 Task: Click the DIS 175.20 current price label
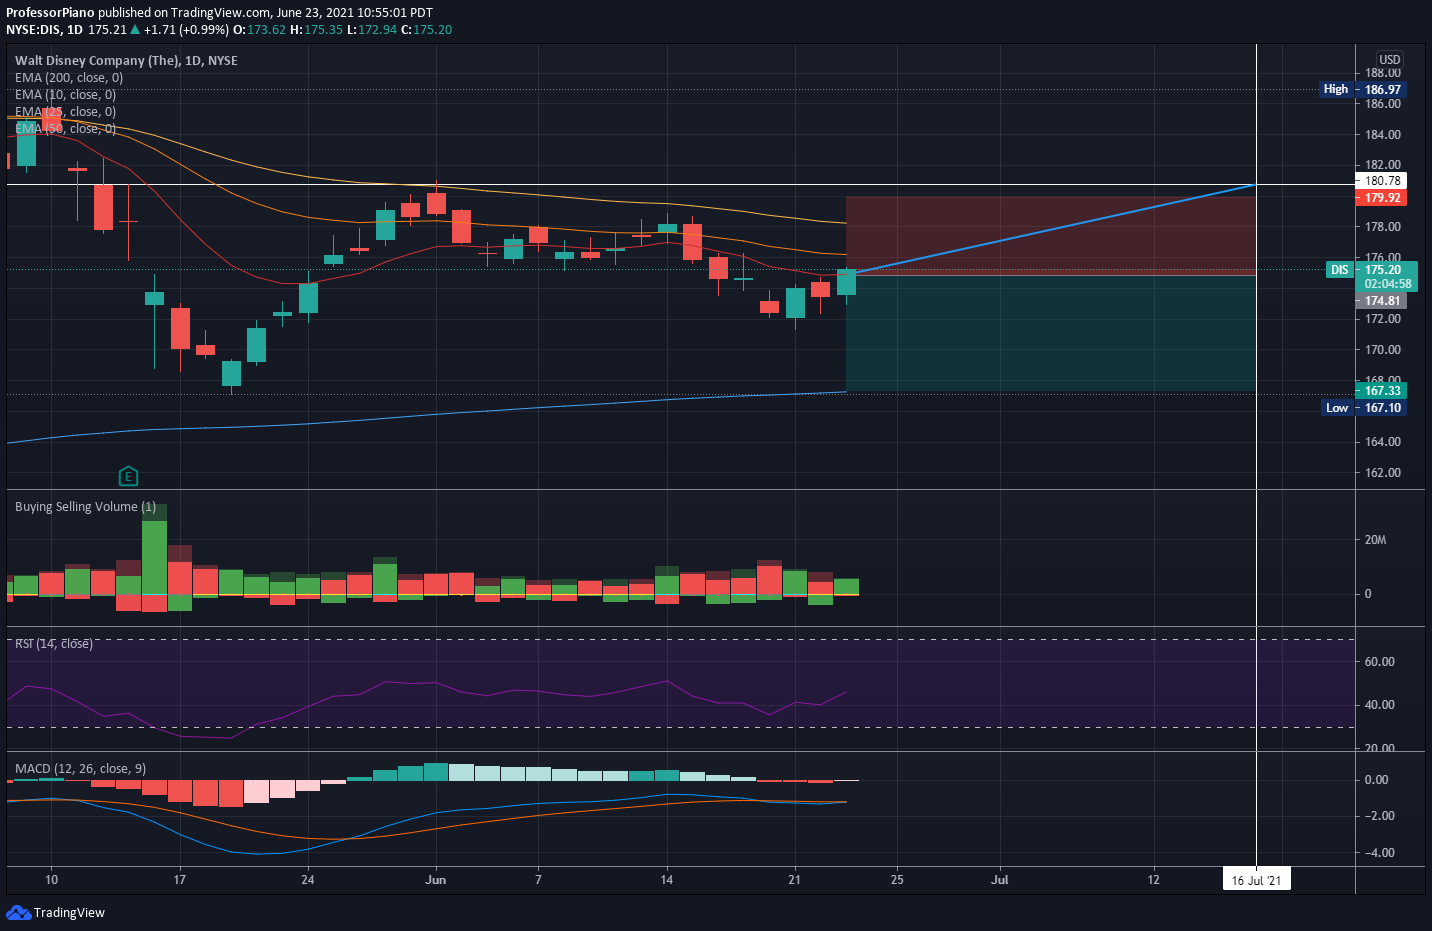tap(1370, 276)
